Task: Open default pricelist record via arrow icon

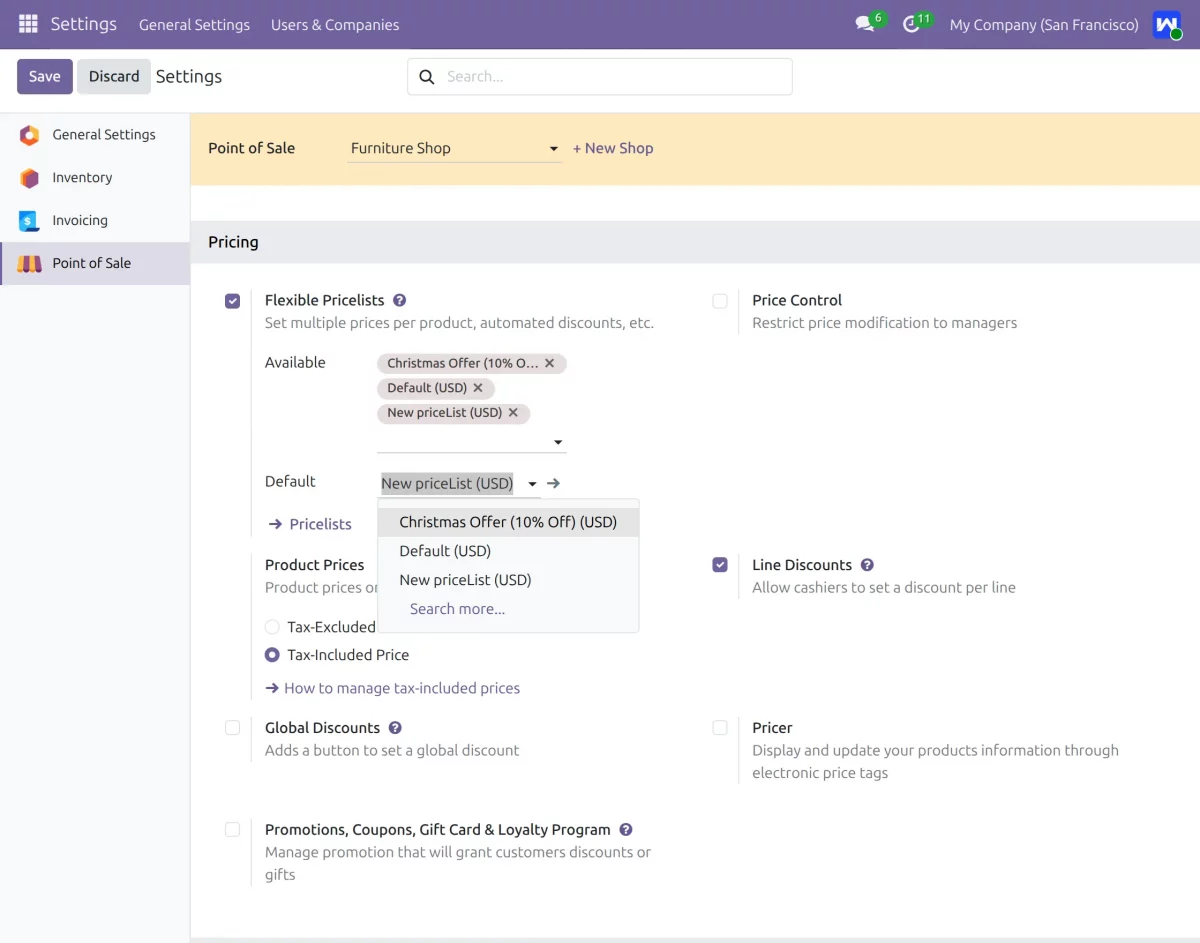Action: (x=554, y=484)
